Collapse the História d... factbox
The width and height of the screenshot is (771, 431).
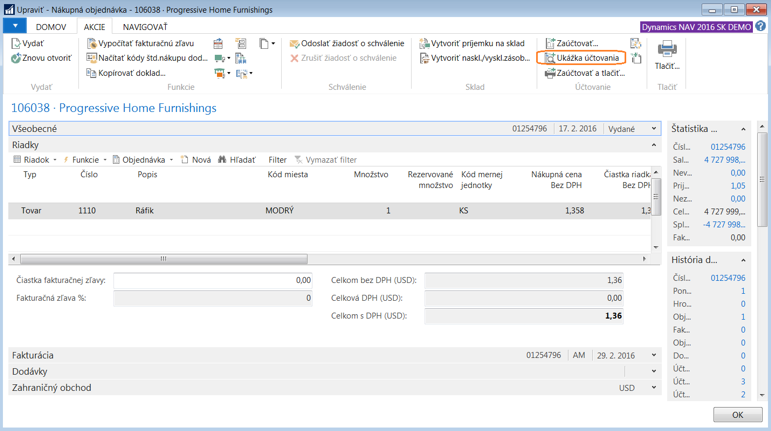[743, 260]
